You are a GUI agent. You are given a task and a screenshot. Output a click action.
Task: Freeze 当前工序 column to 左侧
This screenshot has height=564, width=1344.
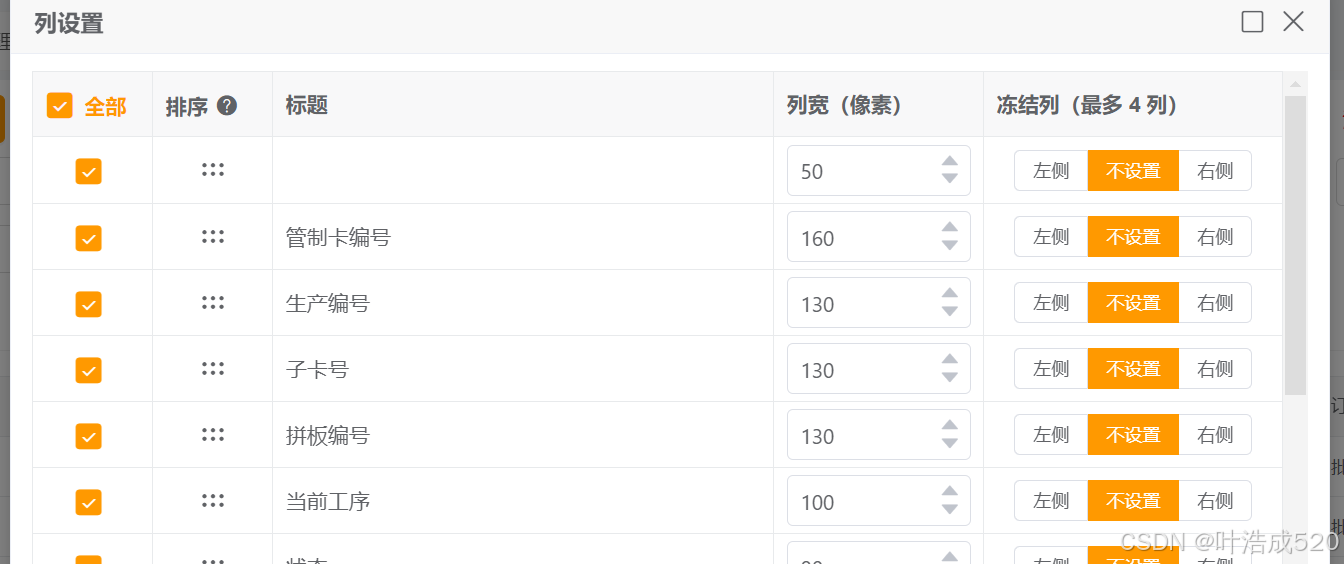coord(1051,501)
